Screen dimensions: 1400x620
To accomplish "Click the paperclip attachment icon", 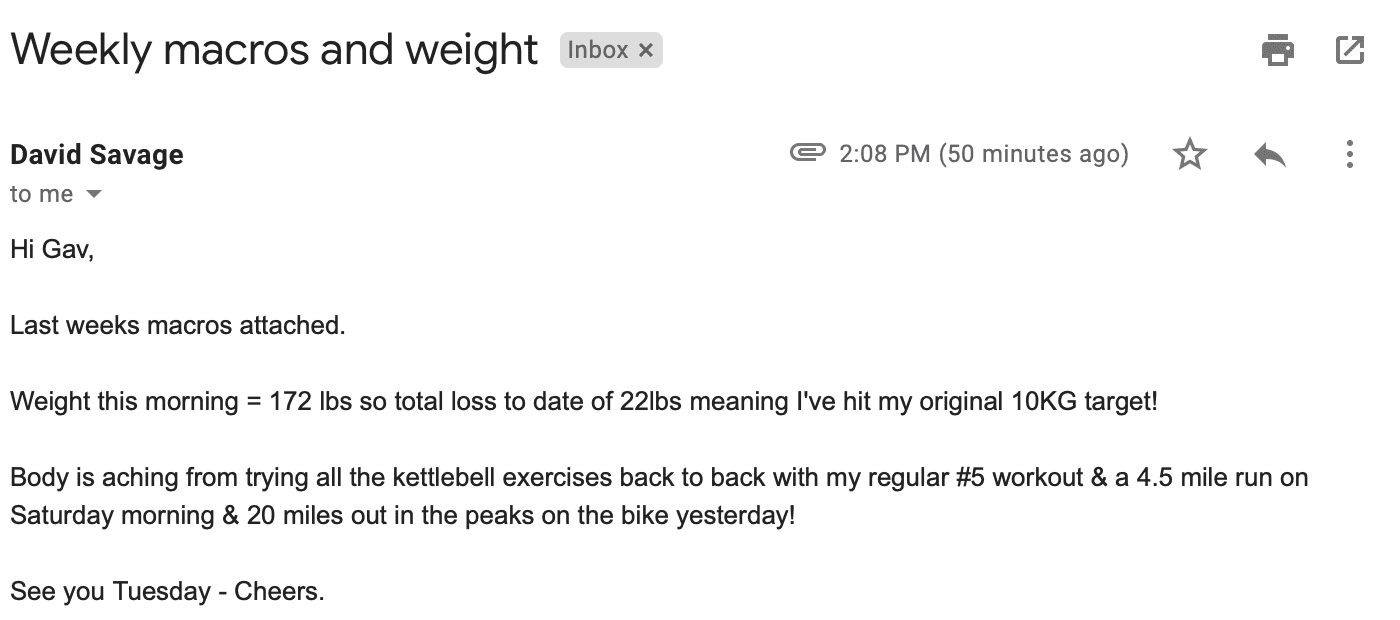I will click(807, 153).
